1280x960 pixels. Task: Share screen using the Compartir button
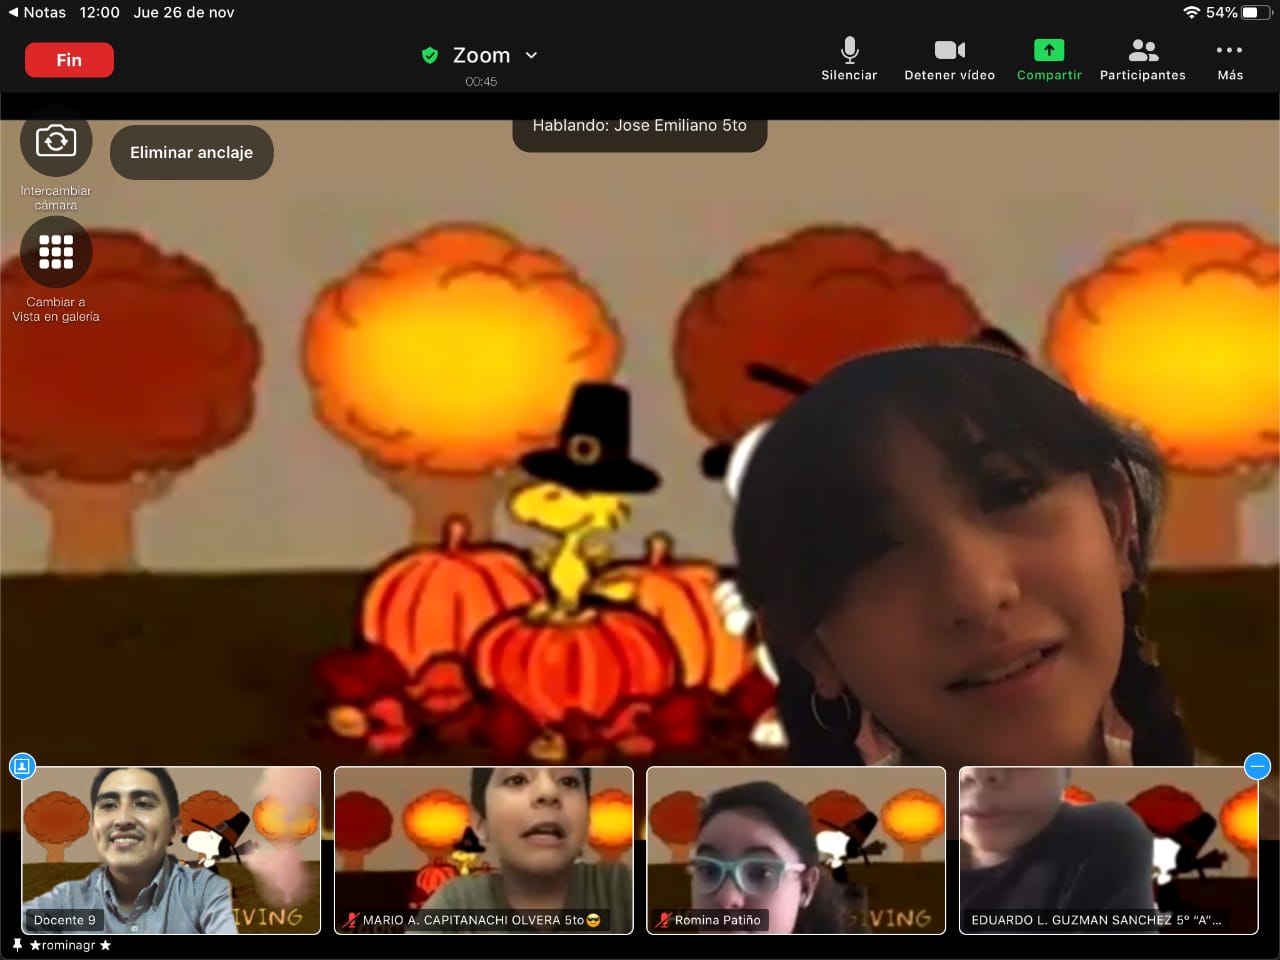click(x=1049, y=59)
